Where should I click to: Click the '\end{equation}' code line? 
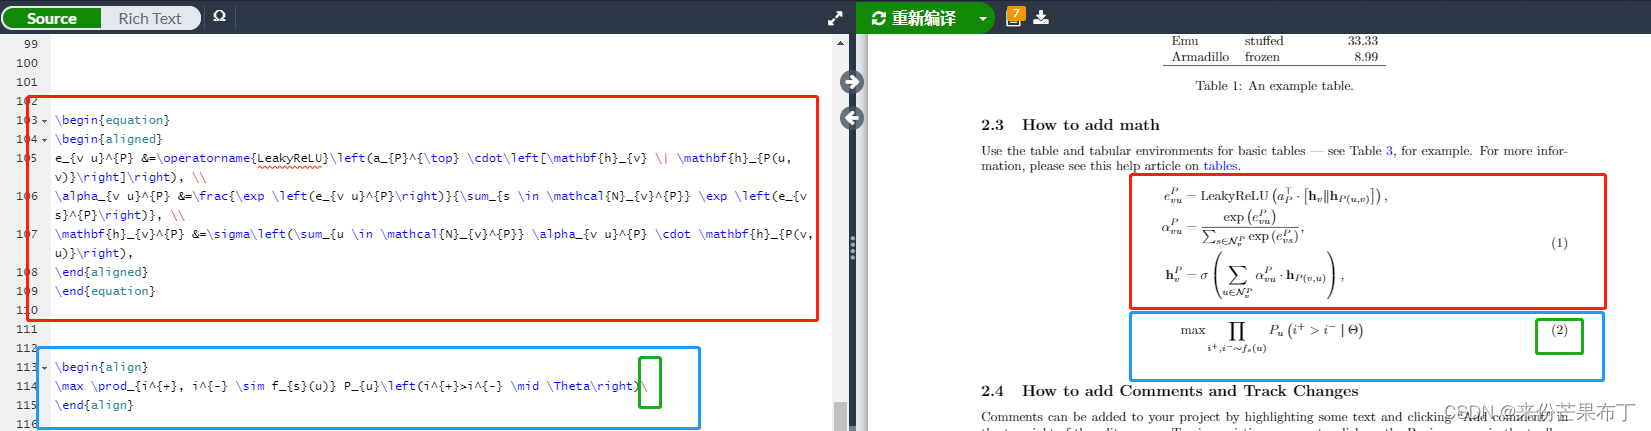105,291
